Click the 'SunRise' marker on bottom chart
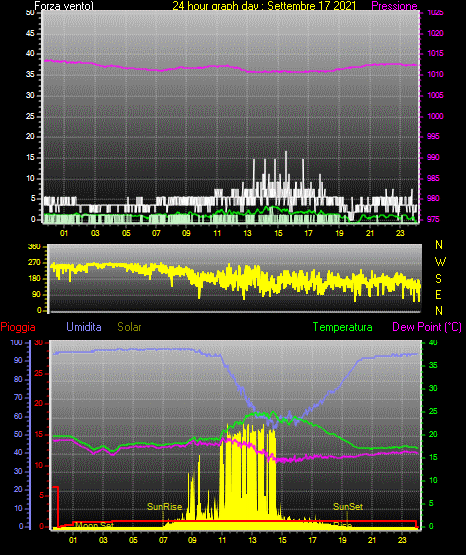Image resolution: width=466 pixels, height=555 pixels. click(165, 507)
